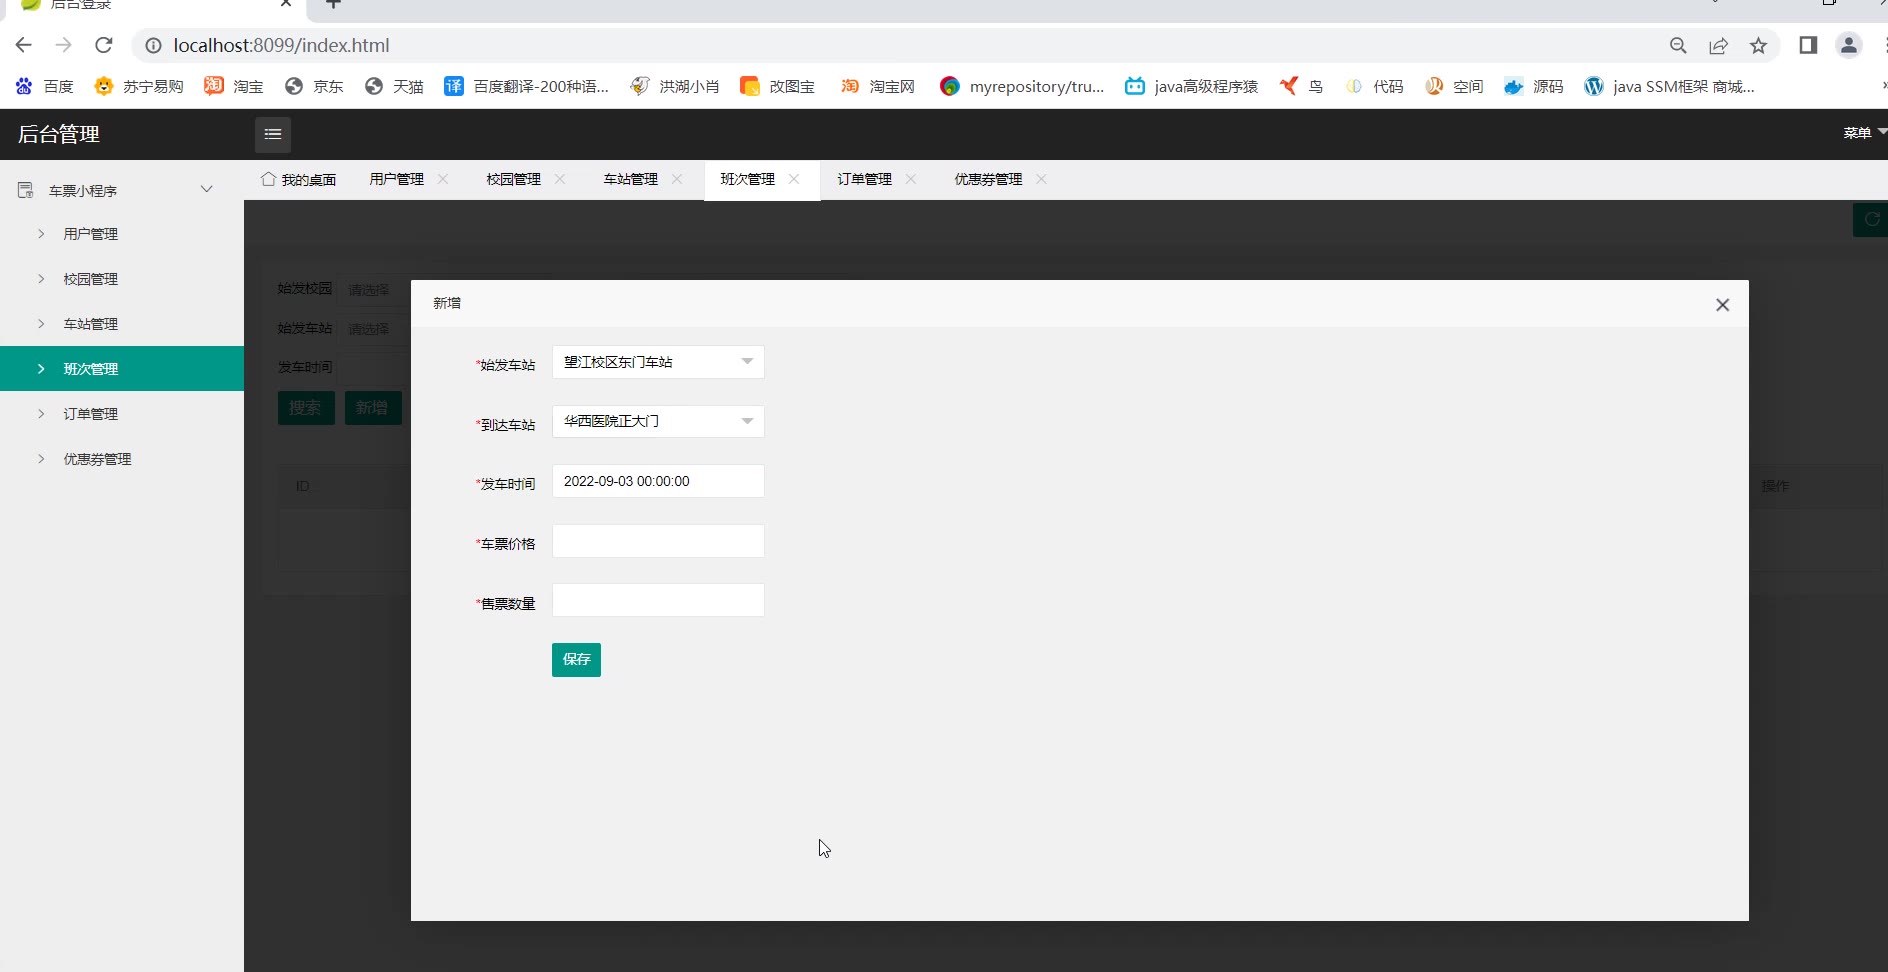Switch to the 订单管理 tab
The height and width of the screenshot is (972, 1888).
coord(865,179)
